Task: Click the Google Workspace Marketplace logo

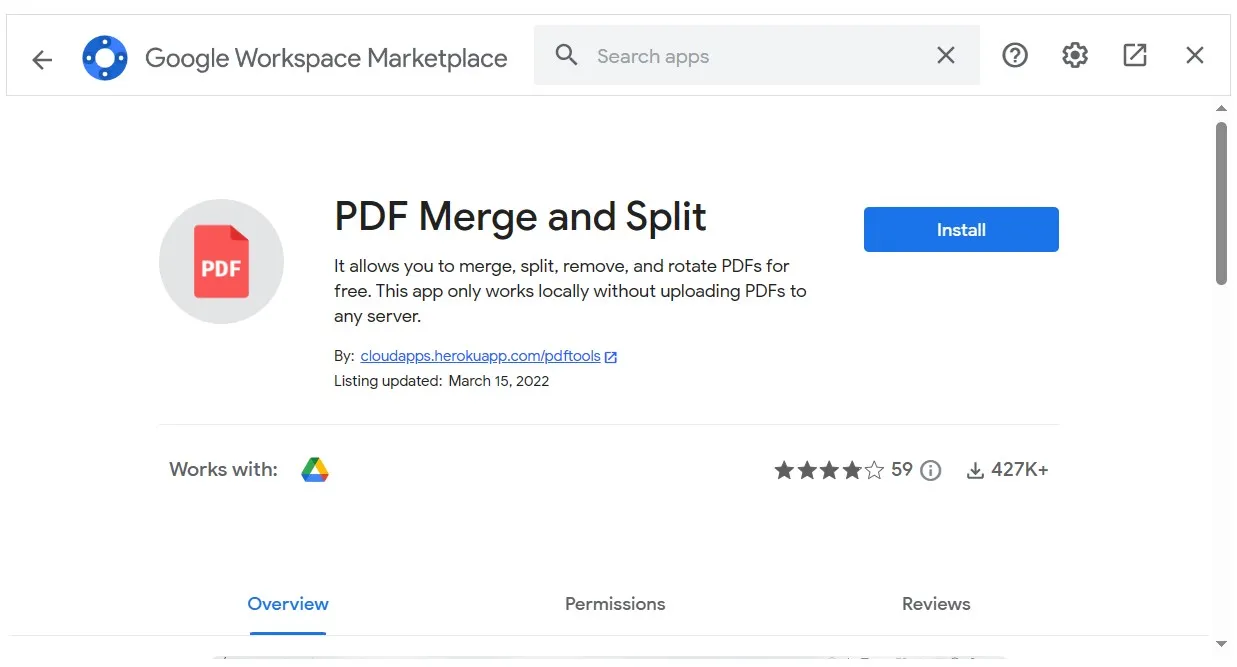Action: (x=105, y=58)
